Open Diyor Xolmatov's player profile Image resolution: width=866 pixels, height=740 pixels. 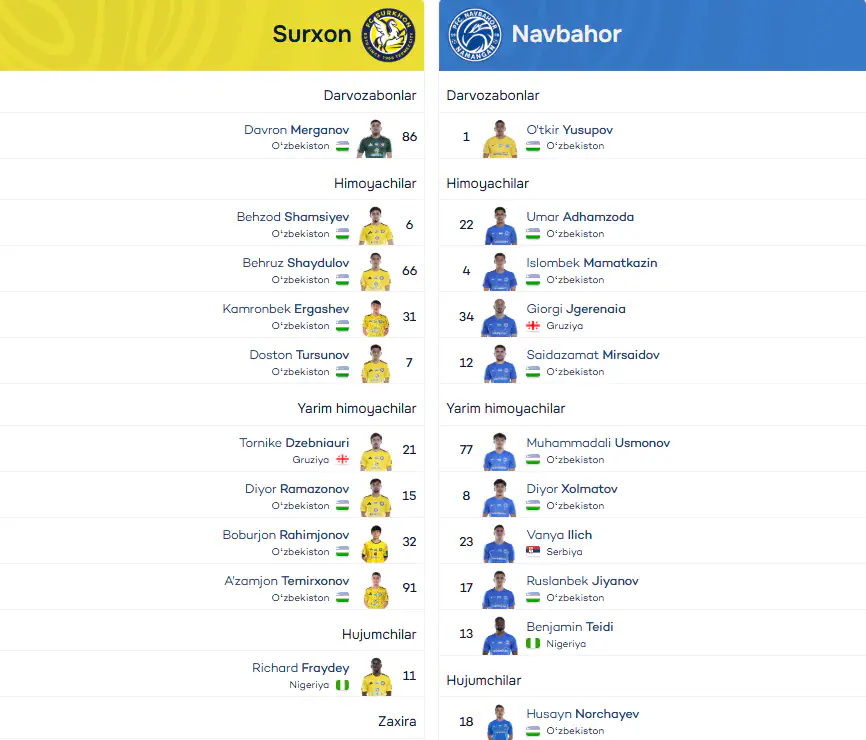pyautogui.click(x=572, y=489)
